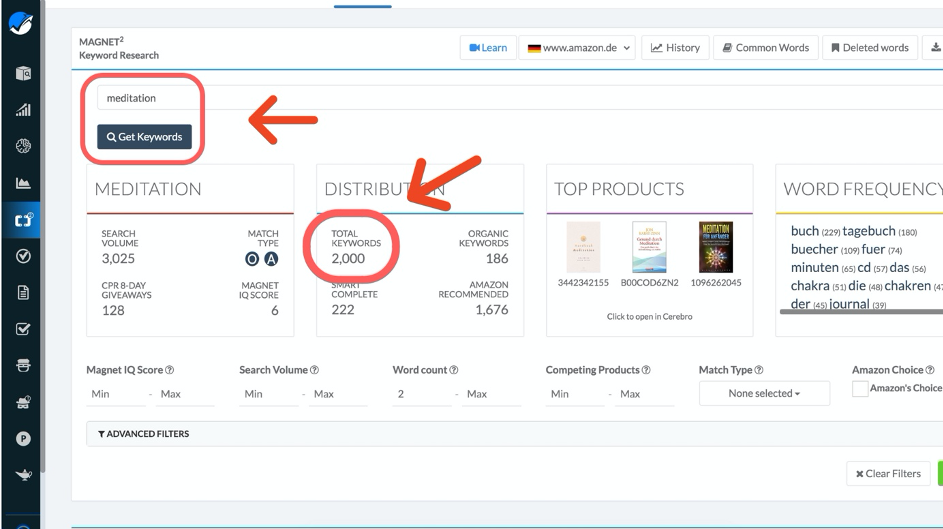943x529 pixels.
Task: Click help icon beside Magnet IQ Score
Action: click(x=170, y=370)
